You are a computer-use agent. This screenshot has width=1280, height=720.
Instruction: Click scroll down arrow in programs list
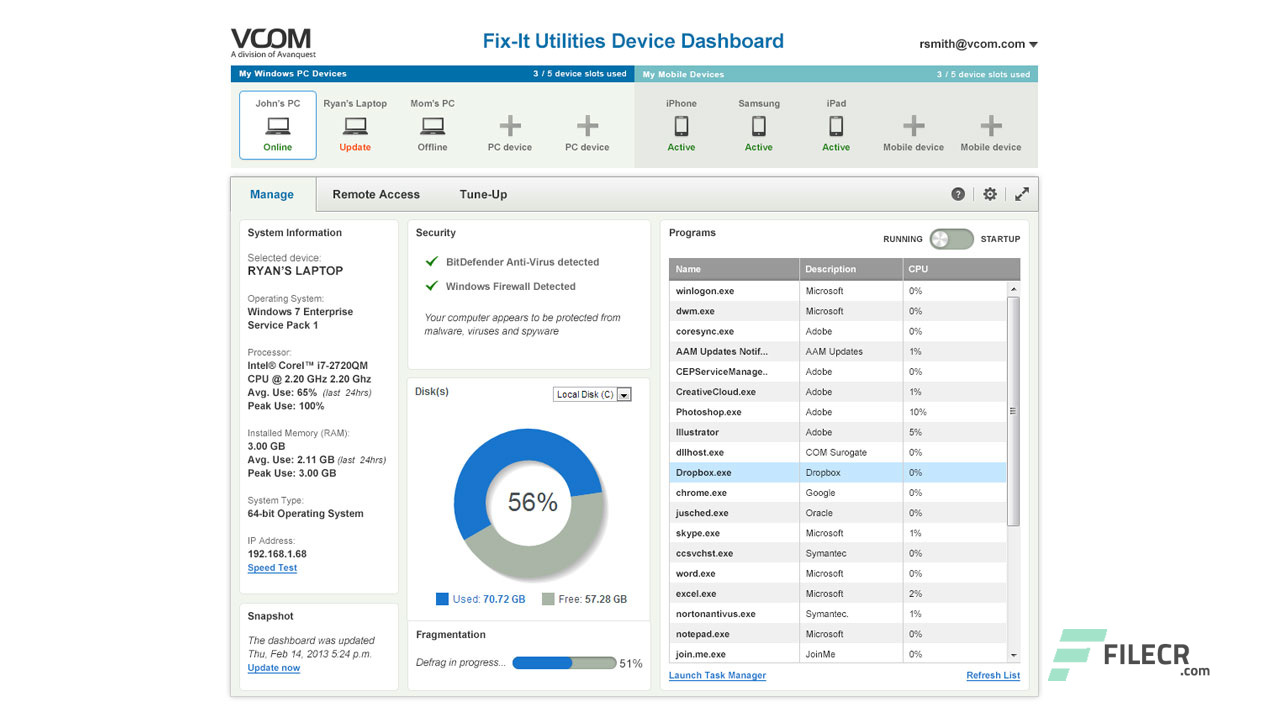pos(1014,655)
